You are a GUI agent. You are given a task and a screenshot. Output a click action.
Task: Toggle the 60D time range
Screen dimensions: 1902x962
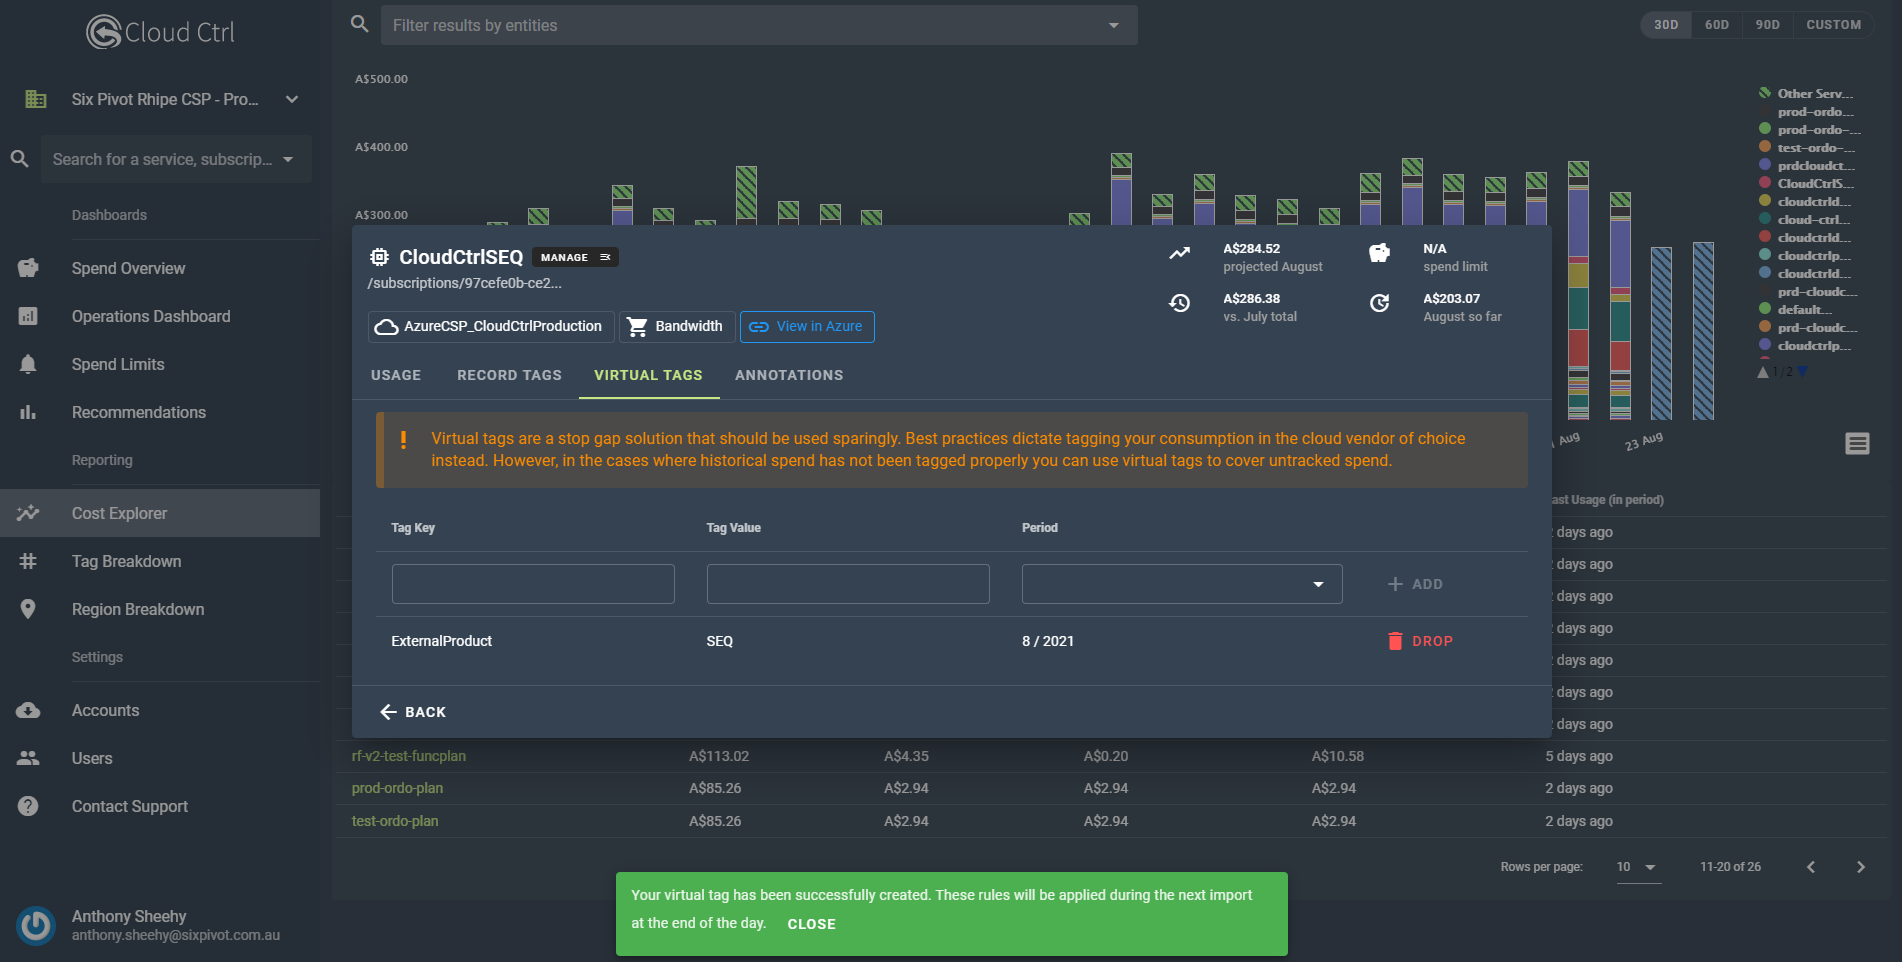1716,25
